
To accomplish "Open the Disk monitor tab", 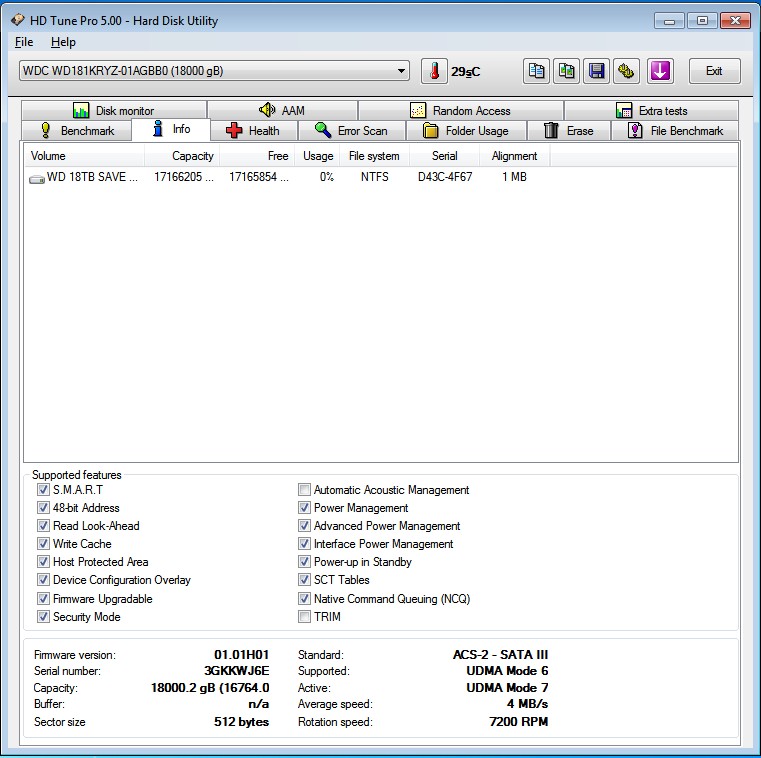I will [114, 111].
